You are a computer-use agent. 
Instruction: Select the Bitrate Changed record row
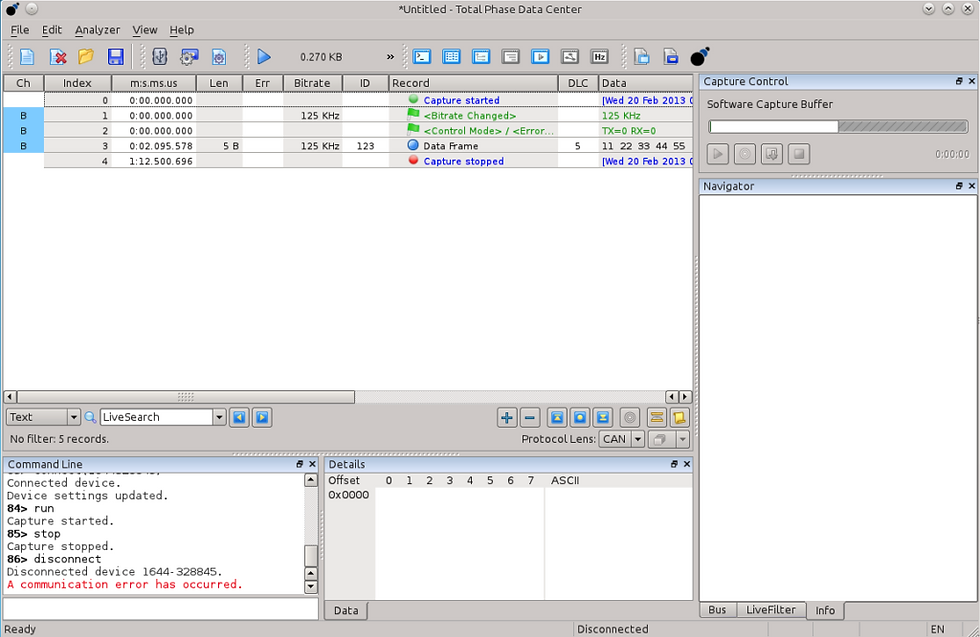(x=348, y=116)
